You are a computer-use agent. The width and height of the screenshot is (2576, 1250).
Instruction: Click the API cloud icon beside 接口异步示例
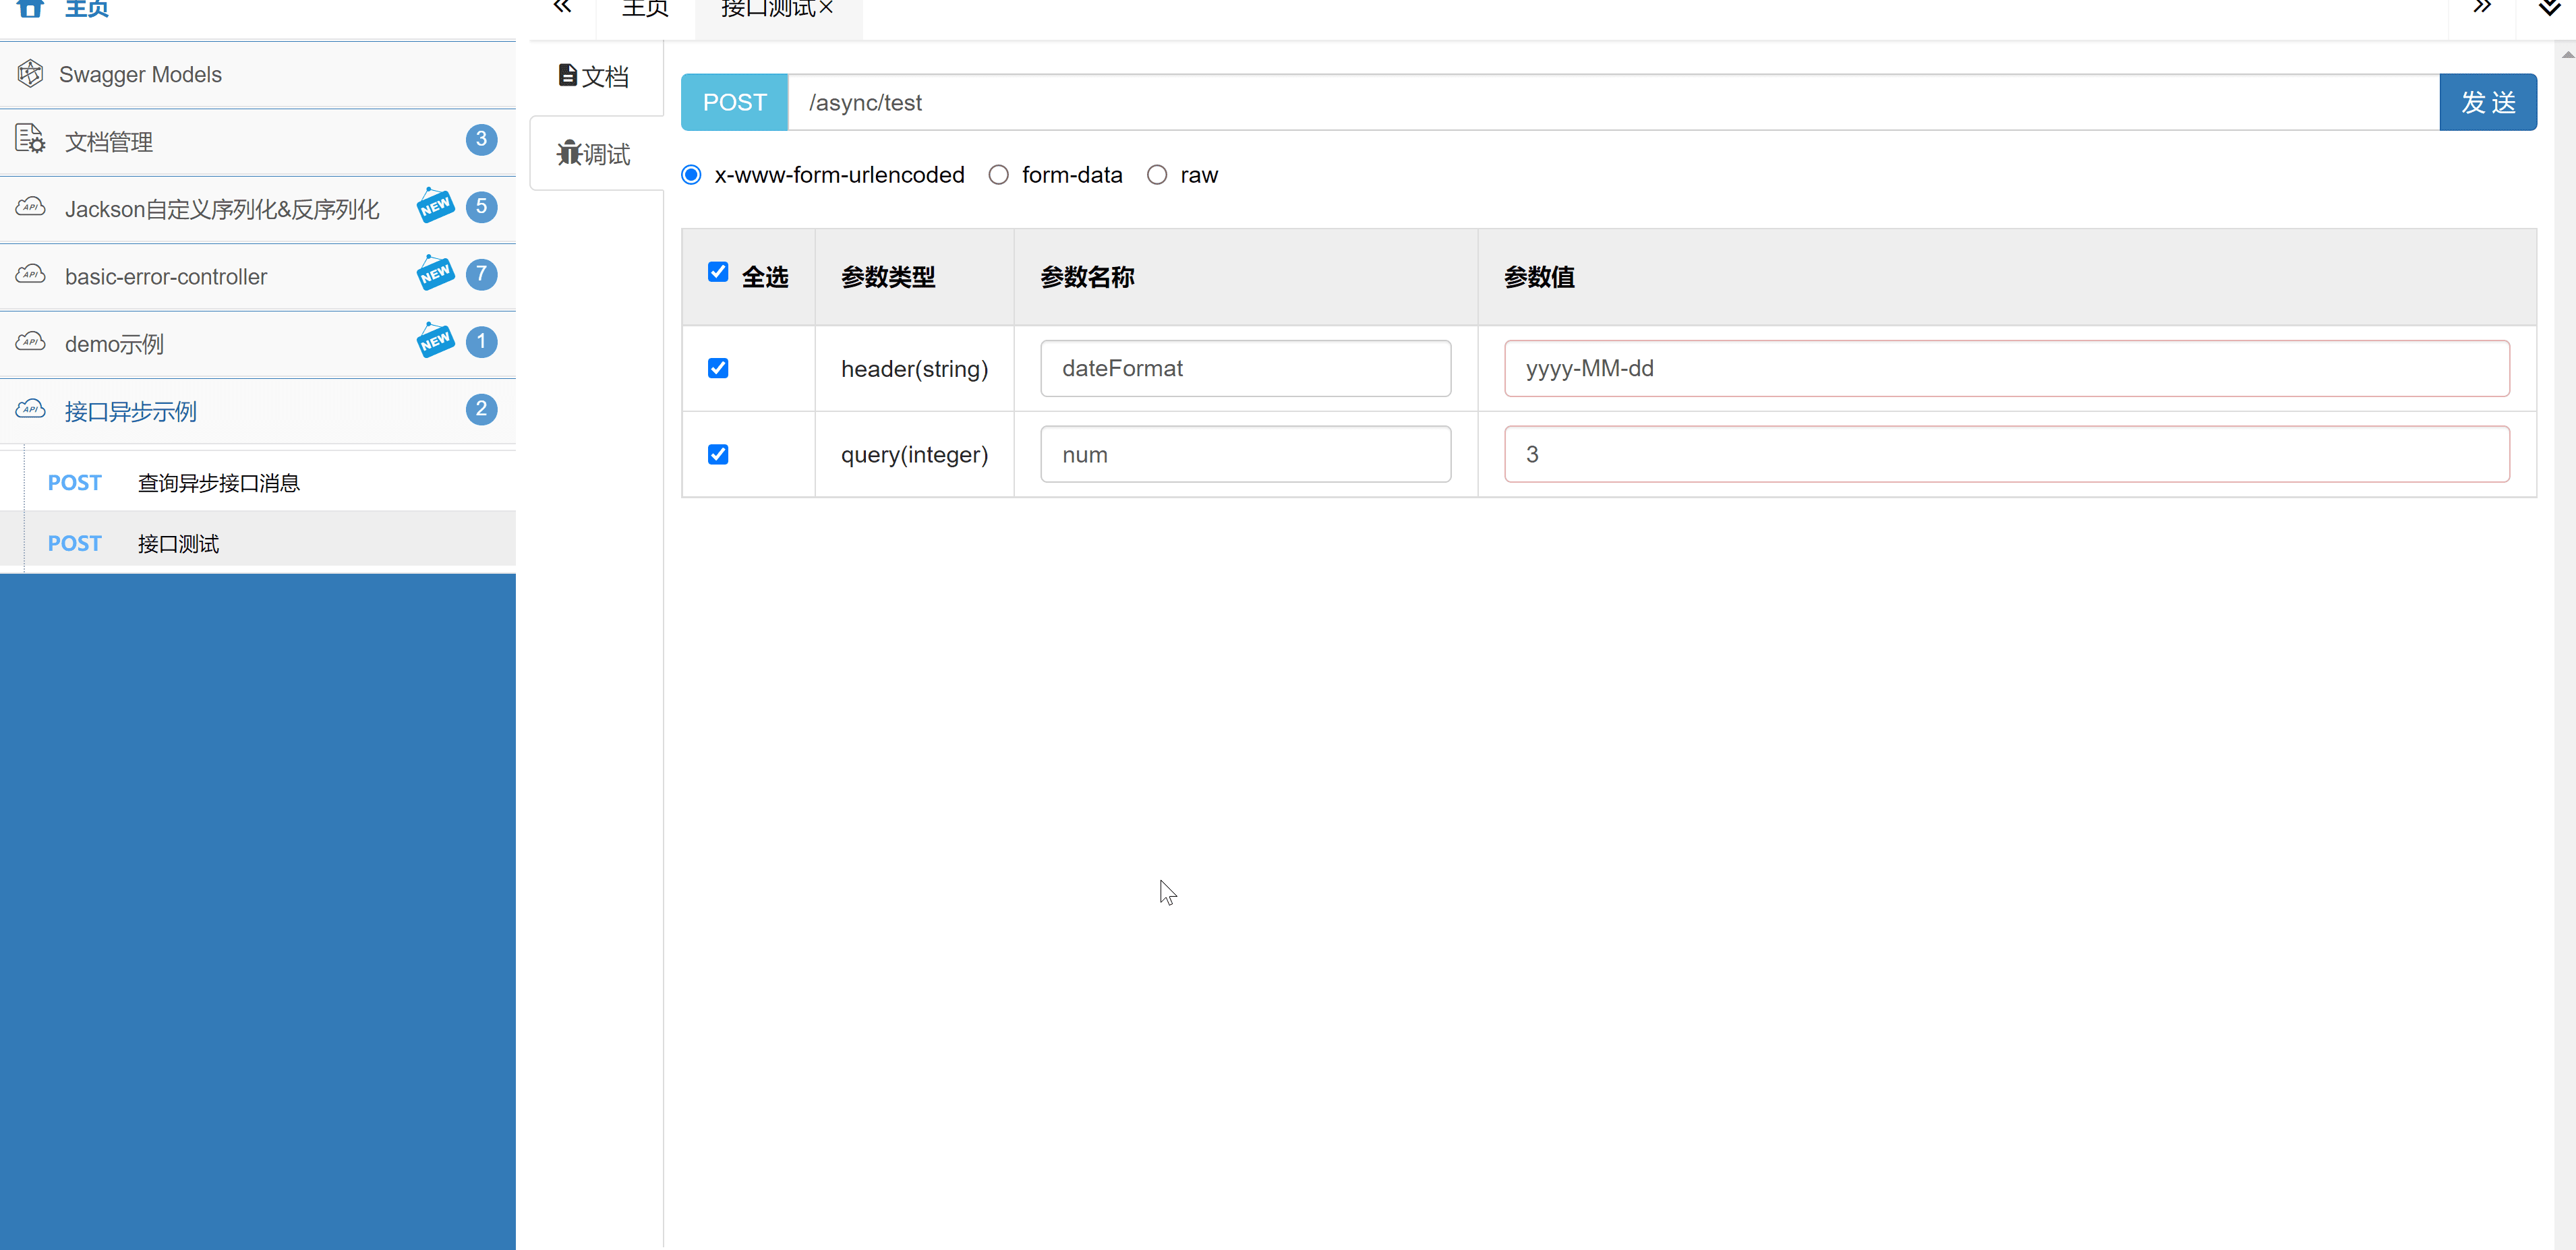pos(30,409)
